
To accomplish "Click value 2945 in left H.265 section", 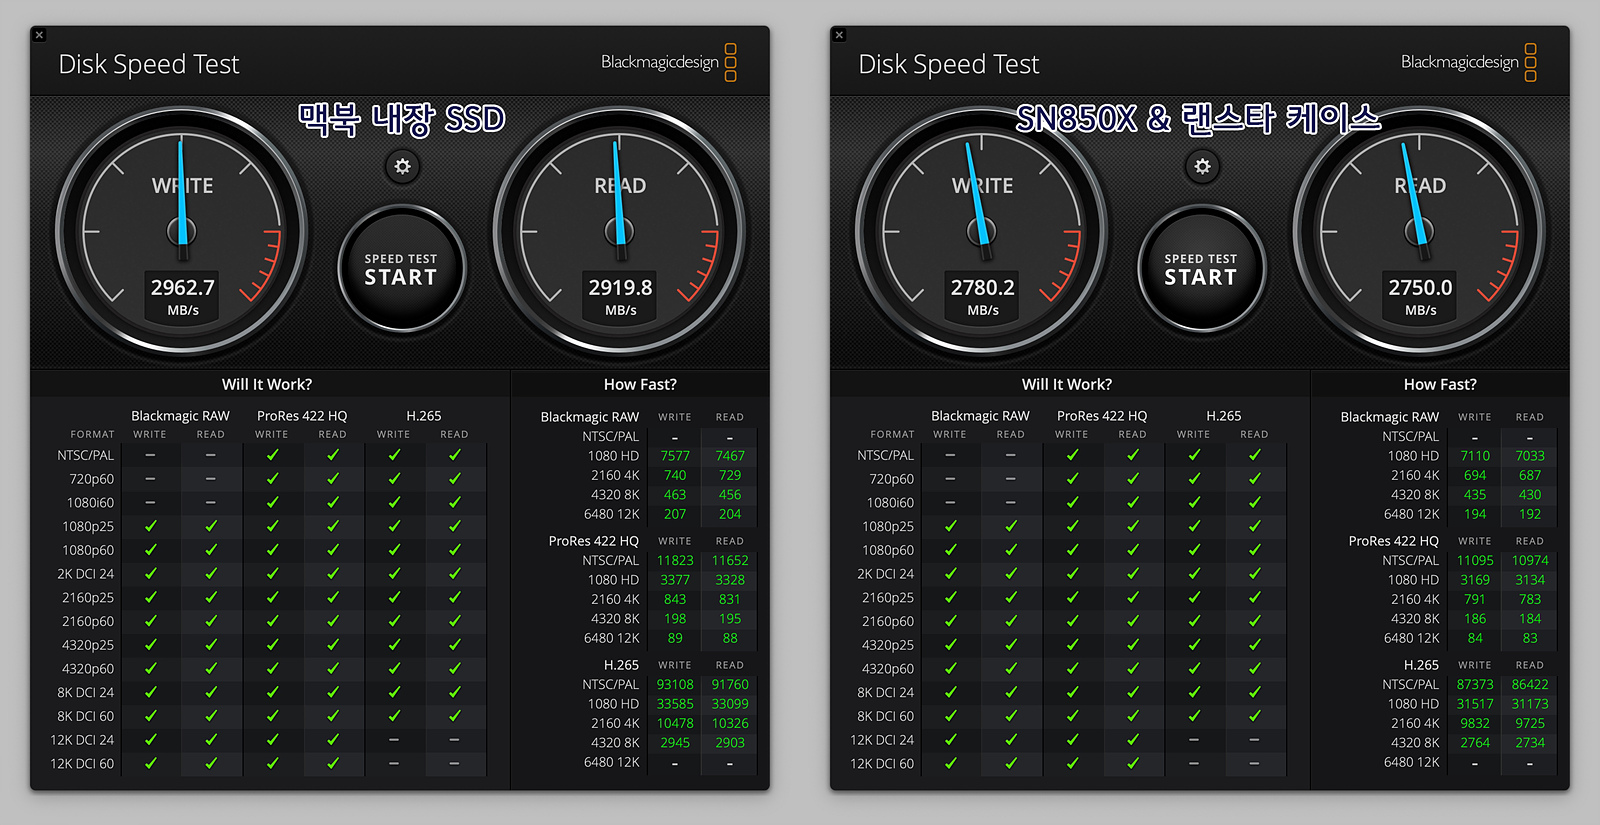I will pos(675,743).
